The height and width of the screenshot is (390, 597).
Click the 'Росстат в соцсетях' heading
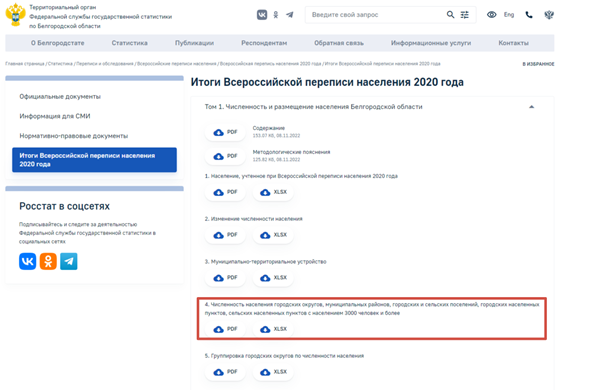pyautogui.click(x=64, y=206)
